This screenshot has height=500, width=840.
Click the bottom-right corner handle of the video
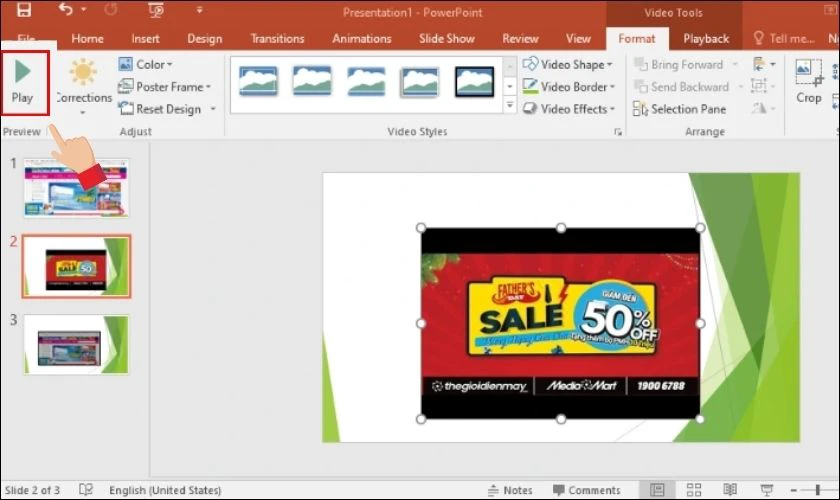[x=700, y=419]
